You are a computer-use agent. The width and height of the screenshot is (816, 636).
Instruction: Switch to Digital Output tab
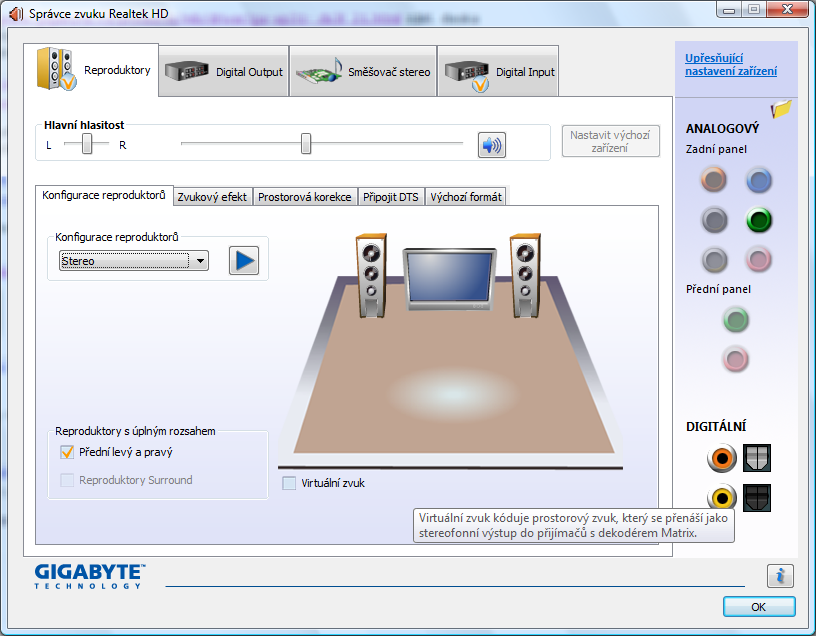pos(224,71)
